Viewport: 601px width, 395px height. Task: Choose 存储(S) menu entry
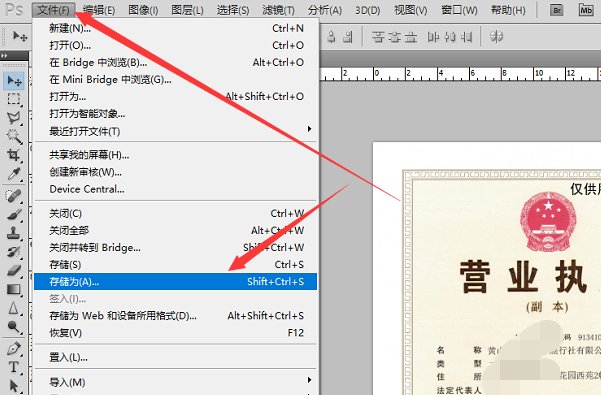tap(176, 265)
